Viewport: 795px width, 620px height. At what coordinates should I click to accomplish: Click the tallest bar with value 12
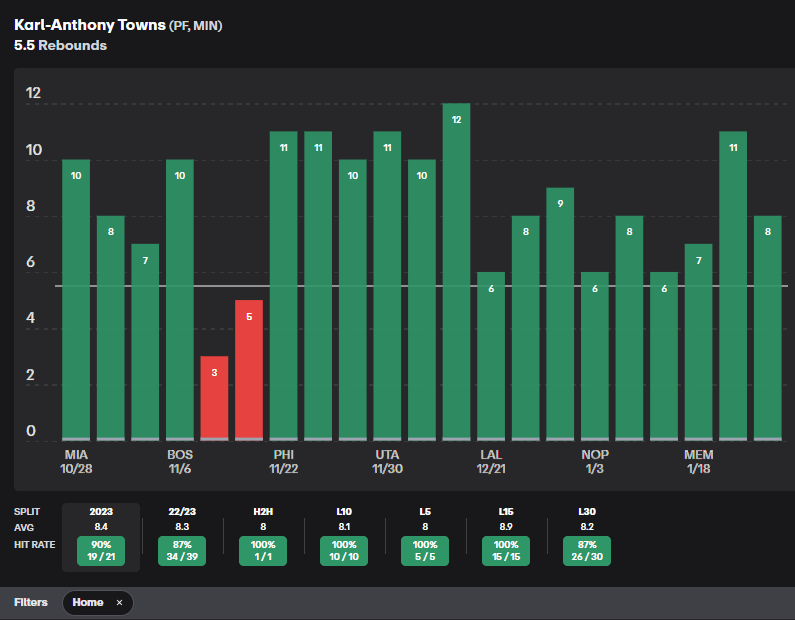tap(456, 272)
